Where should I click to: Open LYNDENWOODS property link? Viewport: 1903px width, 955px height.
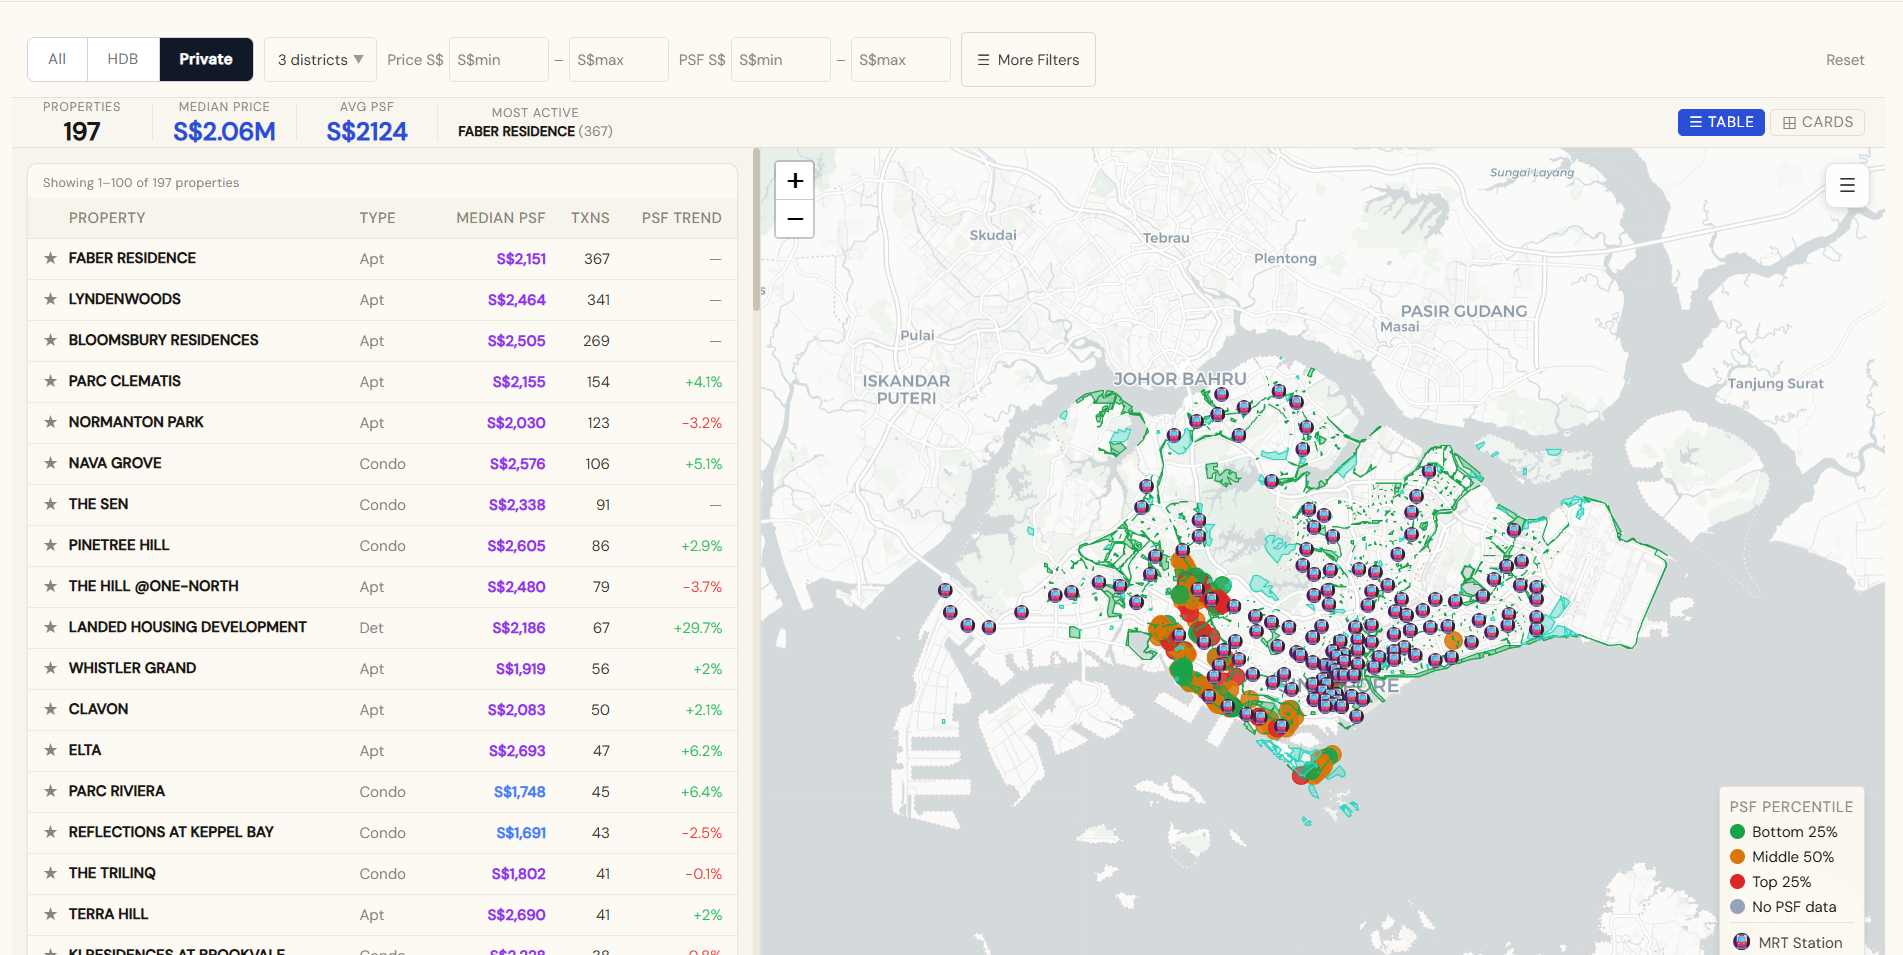click(x=125, y=300)
